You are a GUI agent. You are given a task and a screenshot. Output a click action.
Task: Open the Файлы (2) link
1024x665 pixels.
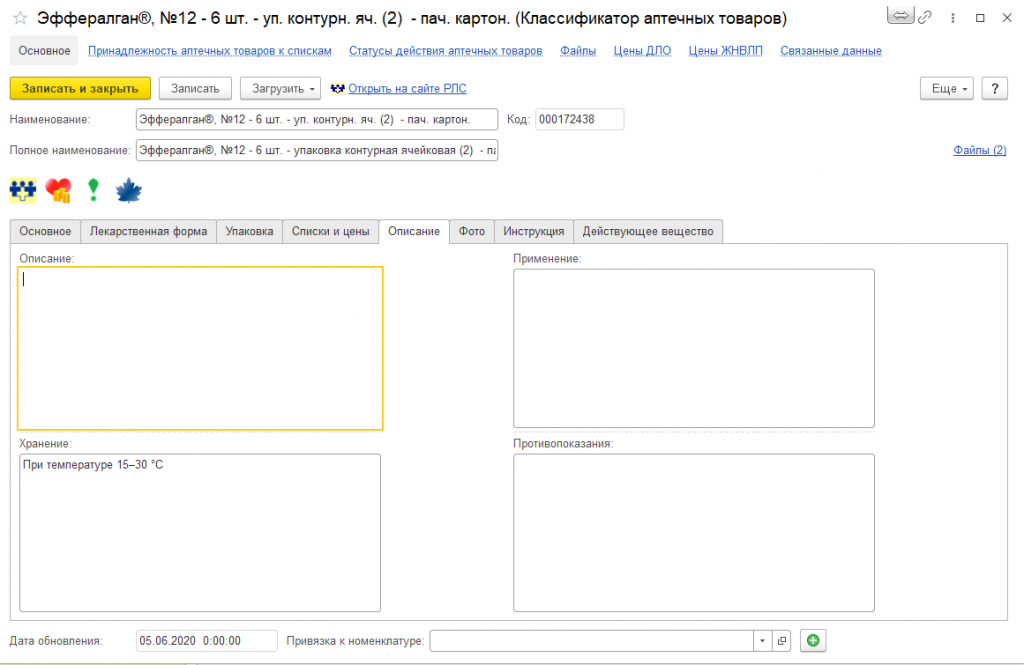point(980,150)
